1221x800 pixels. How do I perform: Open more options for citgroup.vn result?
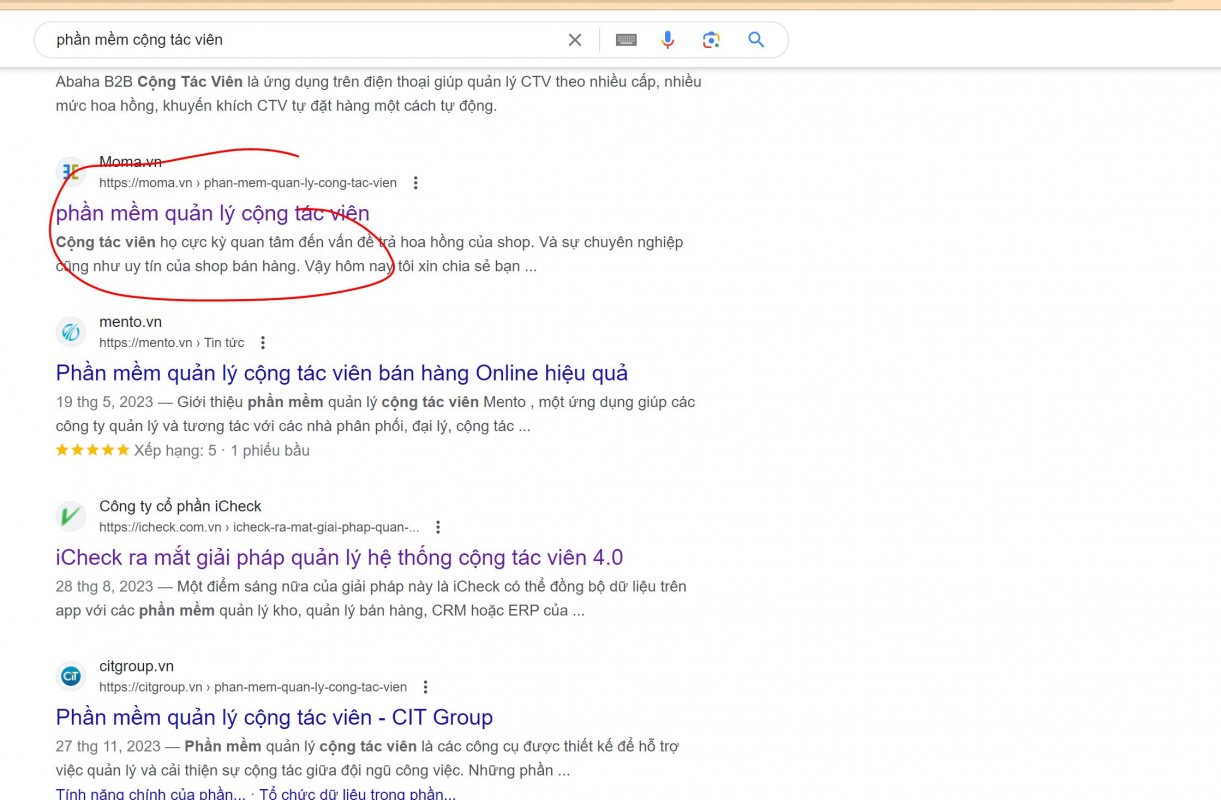[x=426, y=687]
